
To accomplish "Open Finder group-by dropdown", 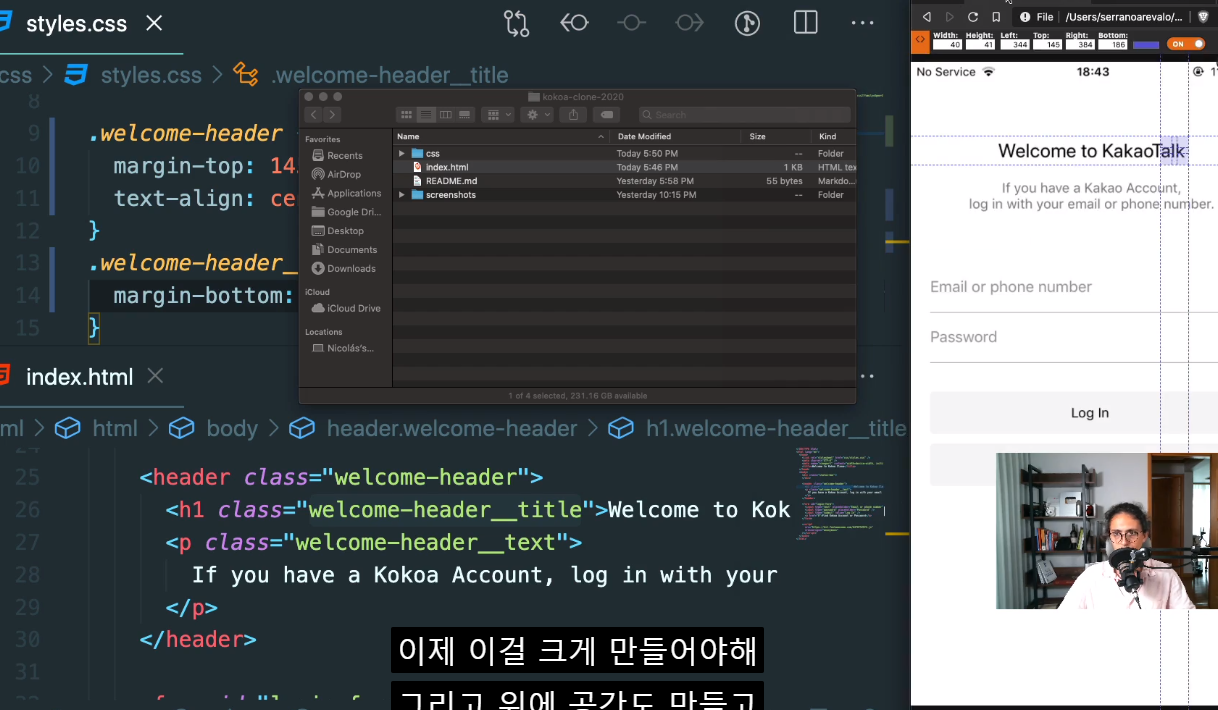I will 497,114.
